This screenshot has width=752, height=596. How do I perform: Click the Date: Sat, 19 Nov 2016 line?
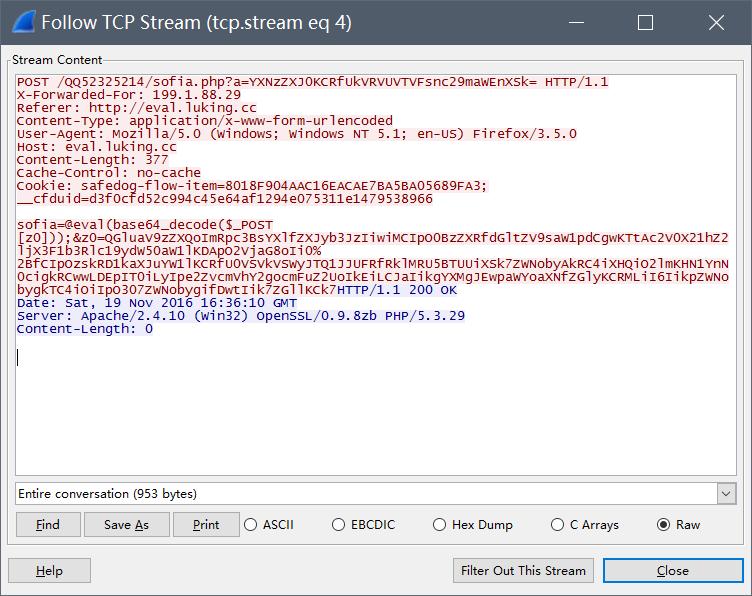tap(157, 303)
